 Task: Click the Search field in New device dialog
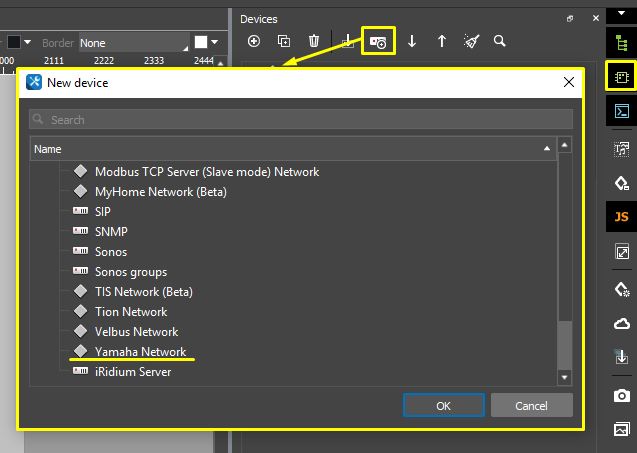[300, 120]
